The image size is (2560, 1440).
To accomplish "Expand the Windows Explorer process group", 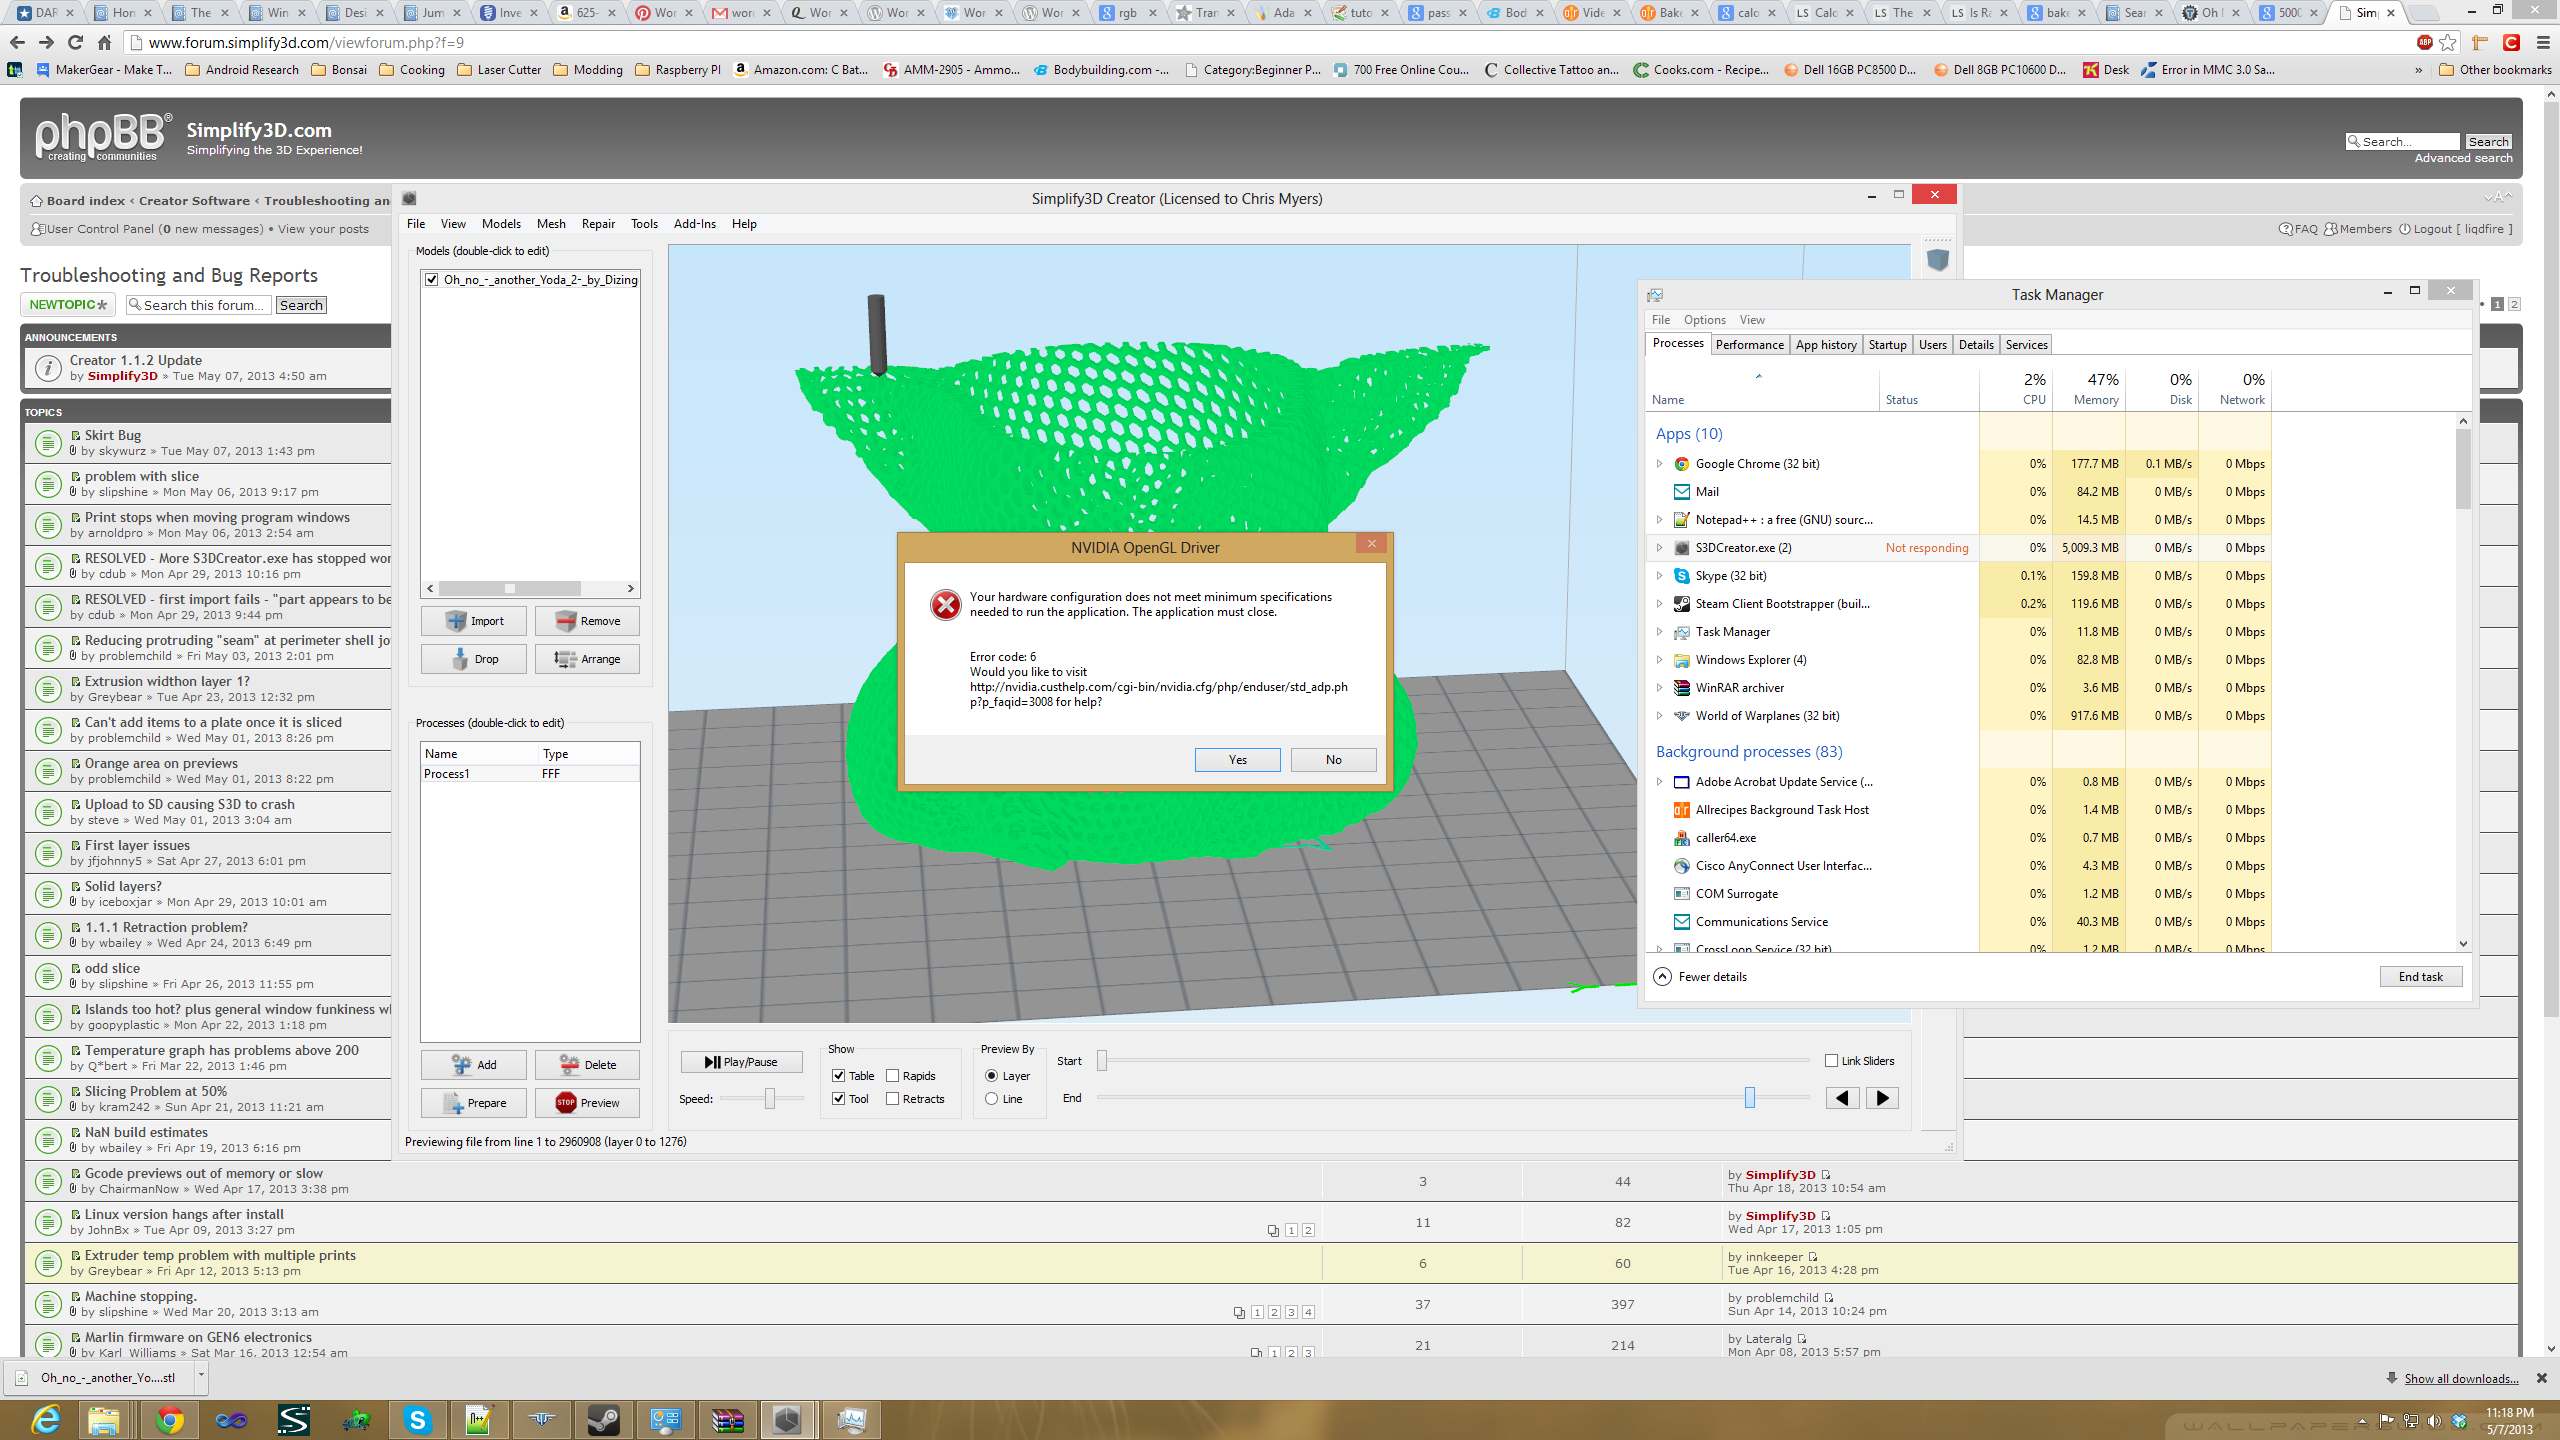I will tap(1660, 660).
